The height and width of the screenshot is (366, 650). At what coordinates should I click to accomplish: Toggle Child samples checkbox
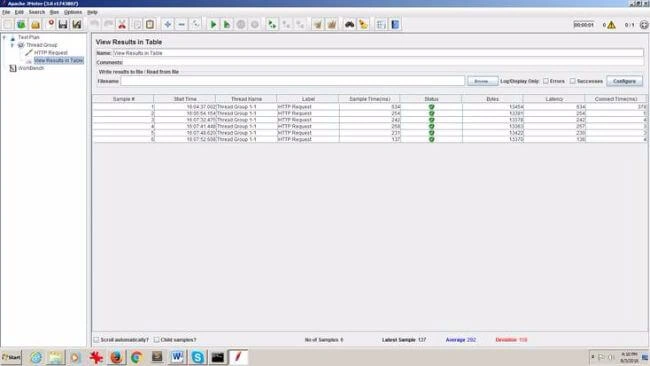pos(157,339)
